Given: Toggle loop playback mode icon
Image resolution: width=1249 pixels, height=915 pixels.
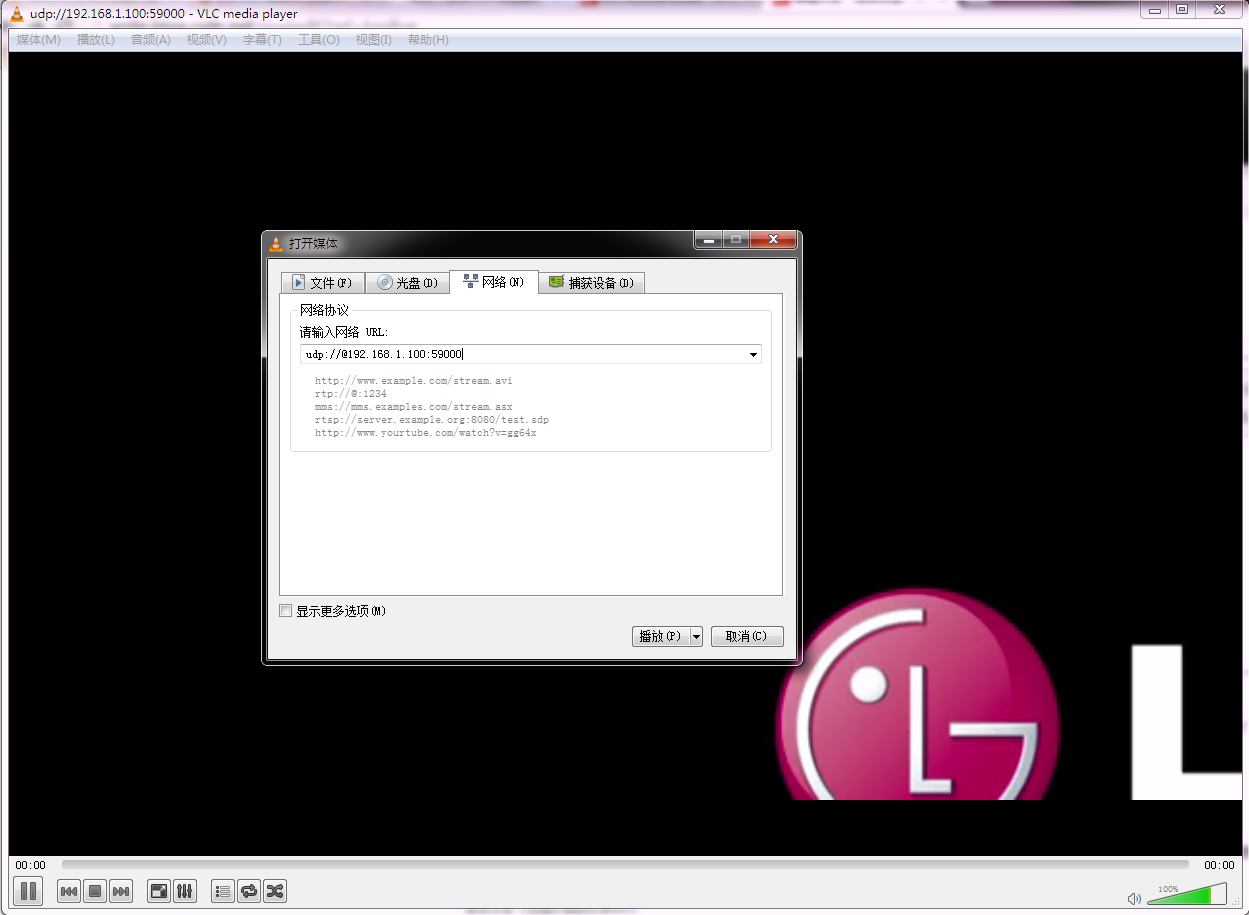Looking at the screenshot, I should pyautogui.click(x=249, y=891).
